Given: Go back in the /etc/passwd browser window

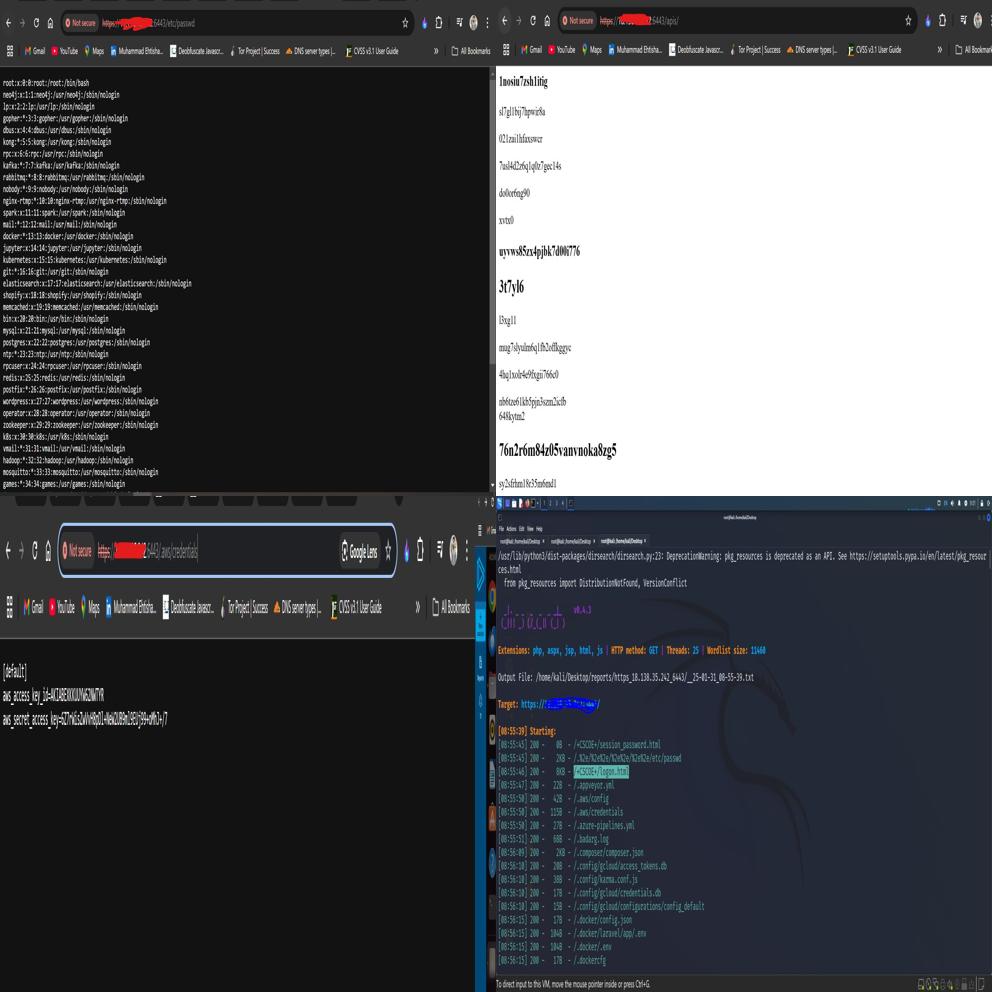Looking at the screenshot, I should tap(8, 23).
